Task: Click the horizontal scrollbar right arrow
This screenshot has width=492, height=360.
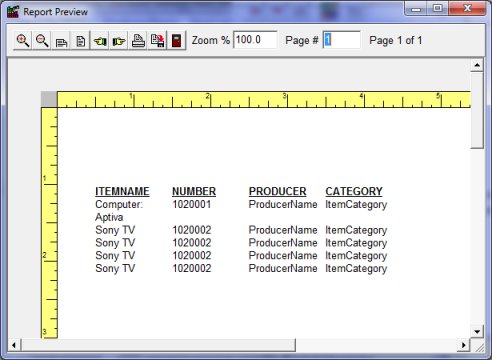Action: pyautogui.click(x=463, y=345)
